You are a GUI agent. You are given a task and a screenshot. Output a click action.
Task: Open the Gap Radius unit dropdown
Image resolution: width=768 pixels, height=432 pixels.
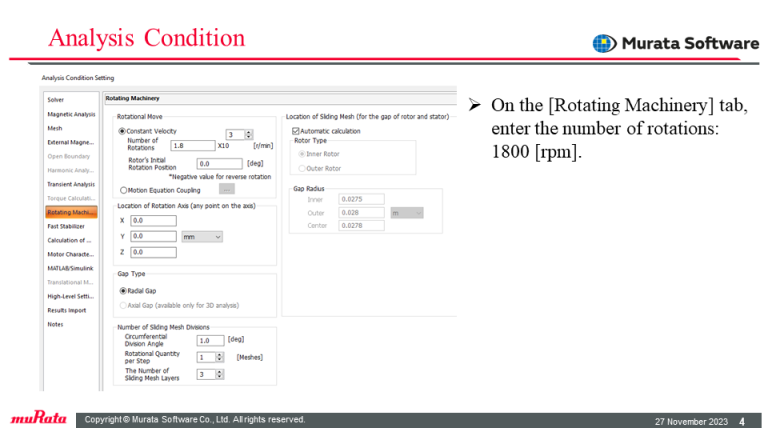pyautogui.click(x=406, y=212)
